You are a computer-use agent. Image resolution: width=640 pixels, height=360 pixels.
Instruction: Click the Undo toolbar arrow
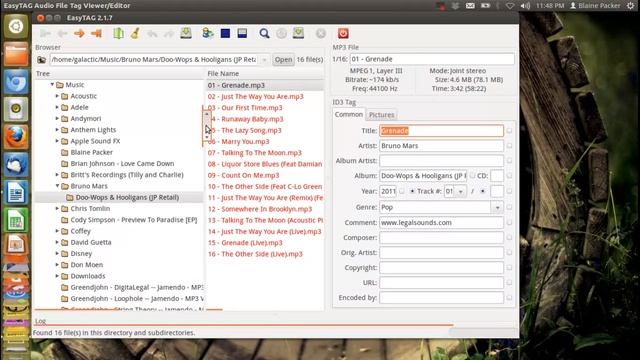(152, 33)
